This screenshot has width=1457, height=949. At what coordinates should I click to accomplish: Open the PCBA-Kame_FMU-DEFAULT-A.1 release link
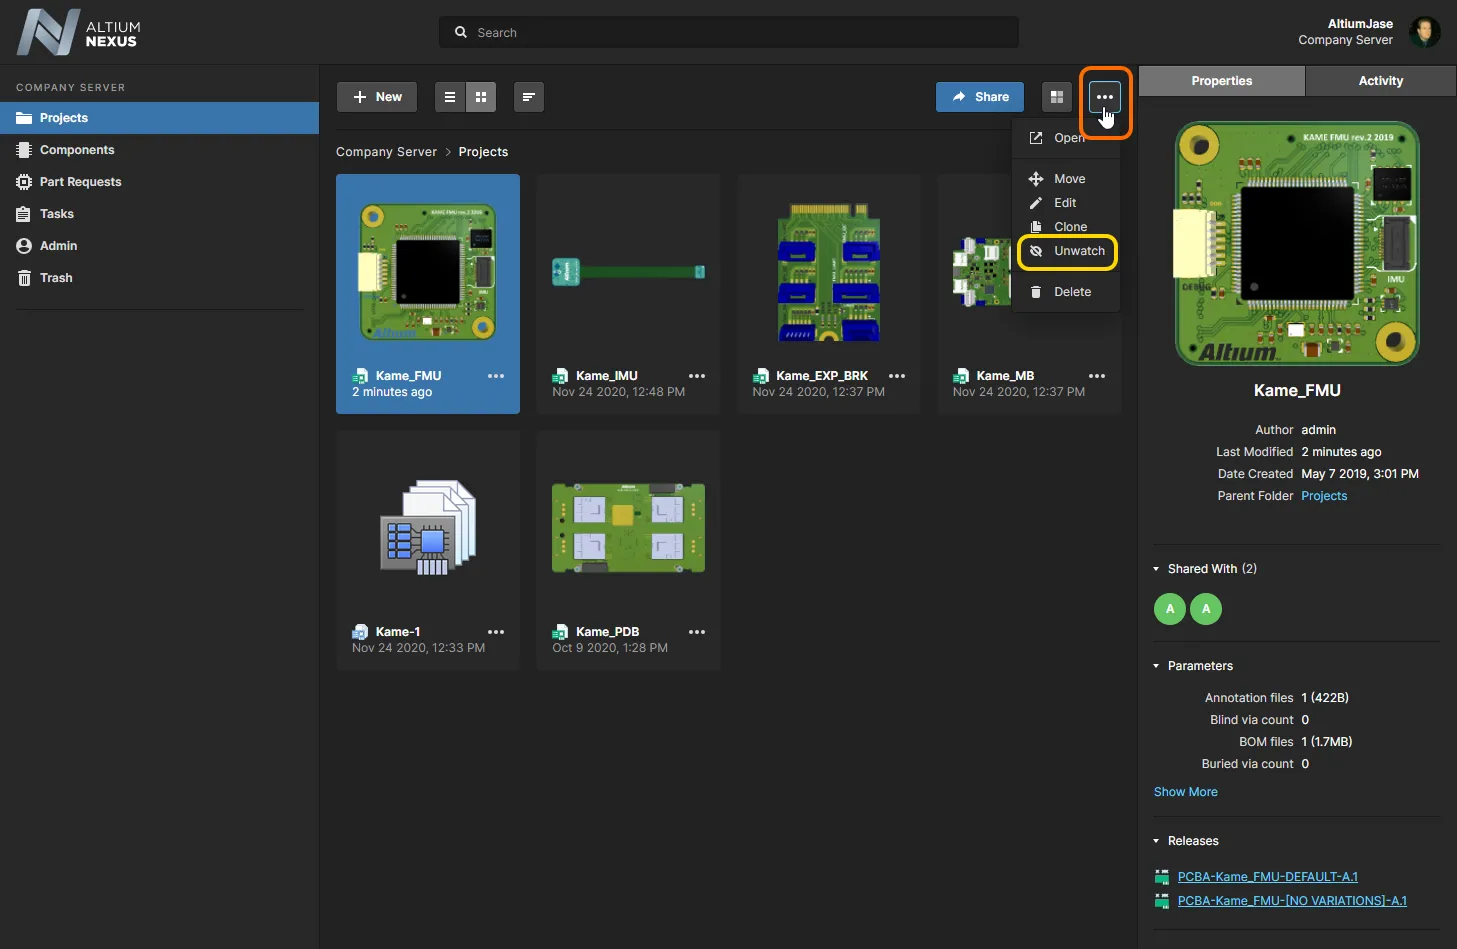click(x=1268, y=877)
